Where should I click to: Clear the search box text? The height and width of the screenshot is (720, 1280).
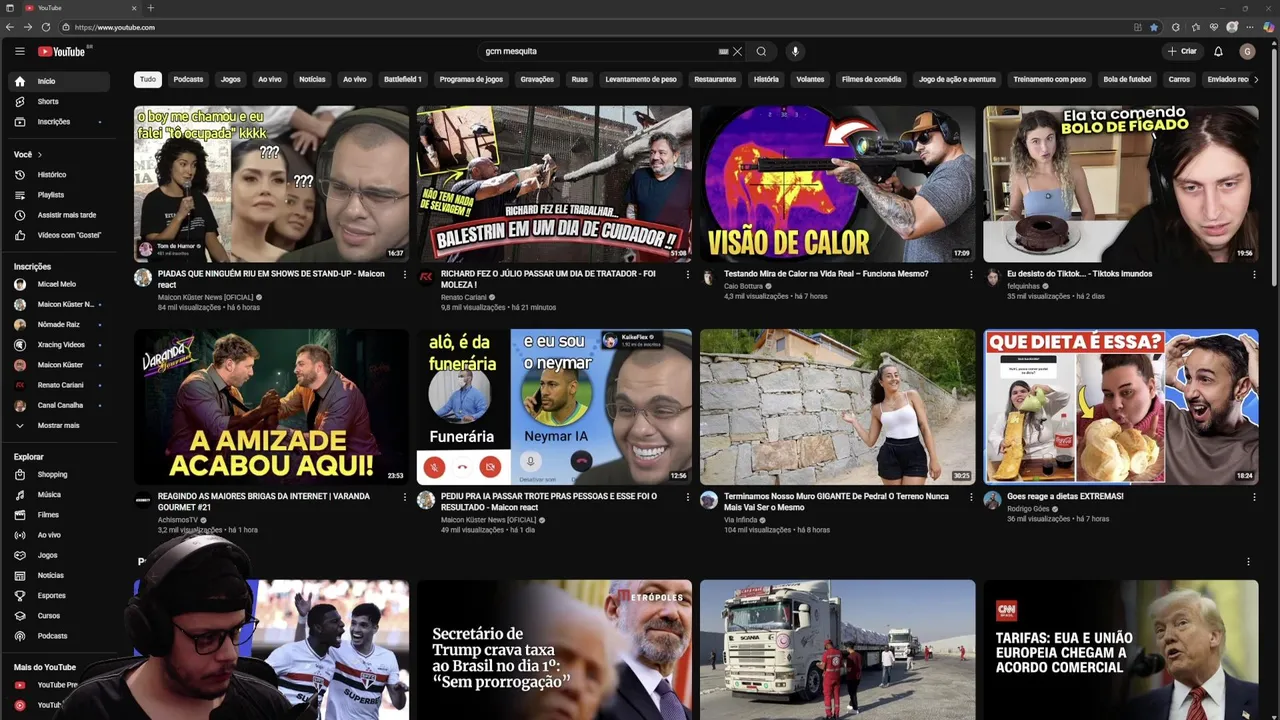tap(737, 51)
